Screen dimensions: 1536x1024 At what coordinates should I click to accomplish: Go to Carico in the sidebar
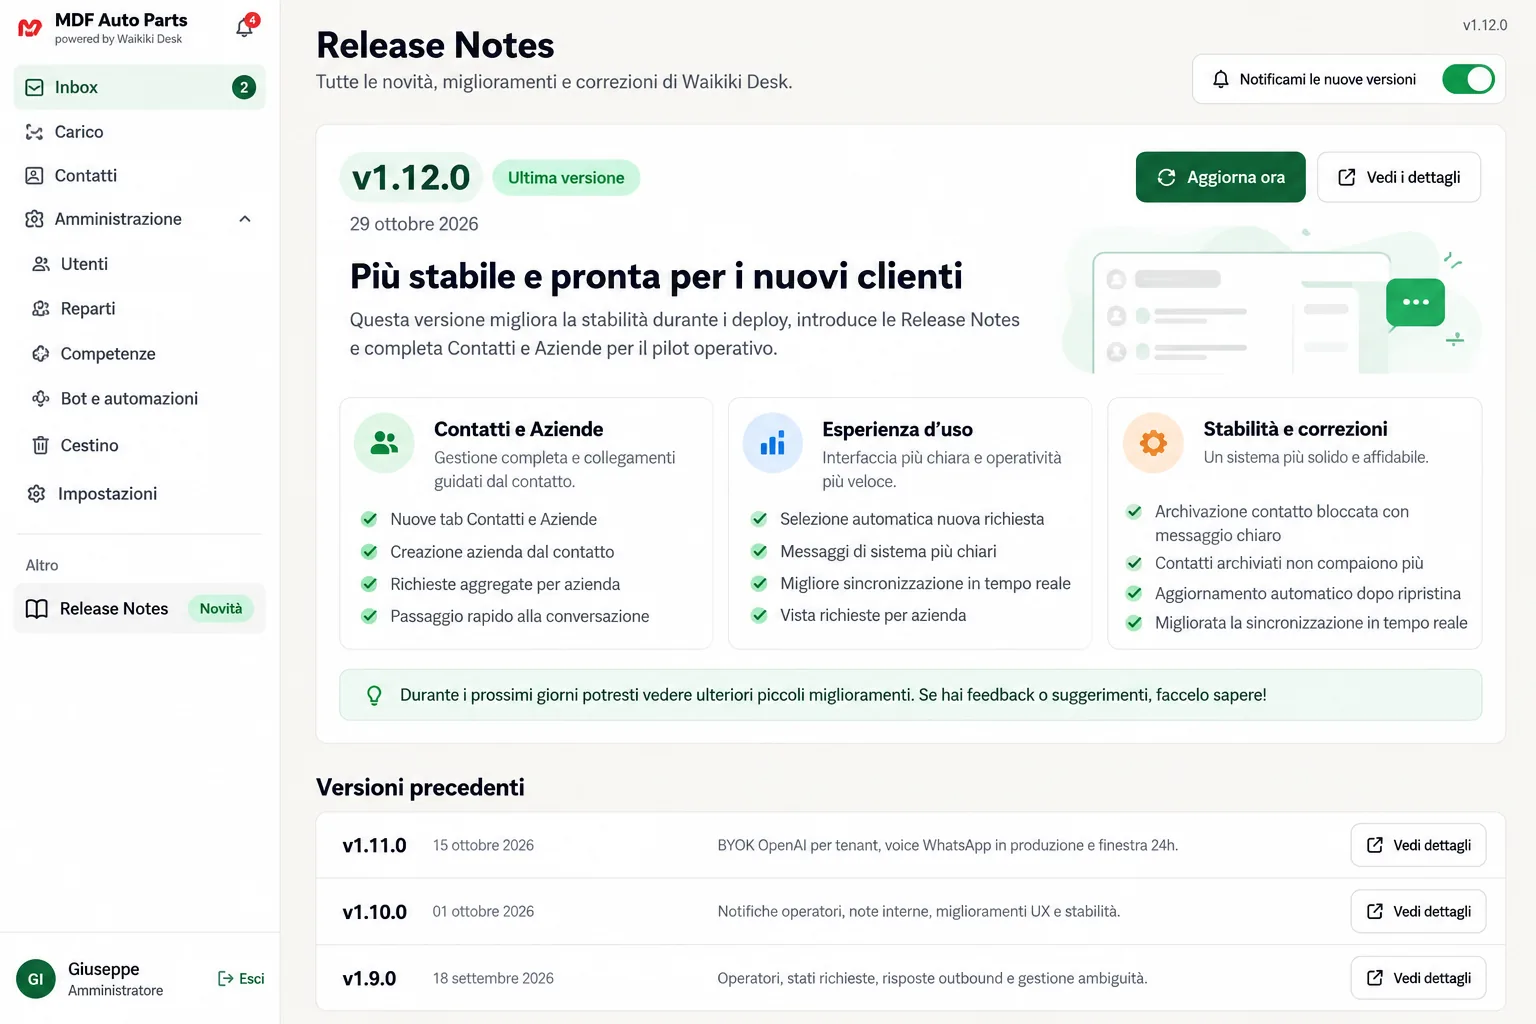click(x=139, y=132)
